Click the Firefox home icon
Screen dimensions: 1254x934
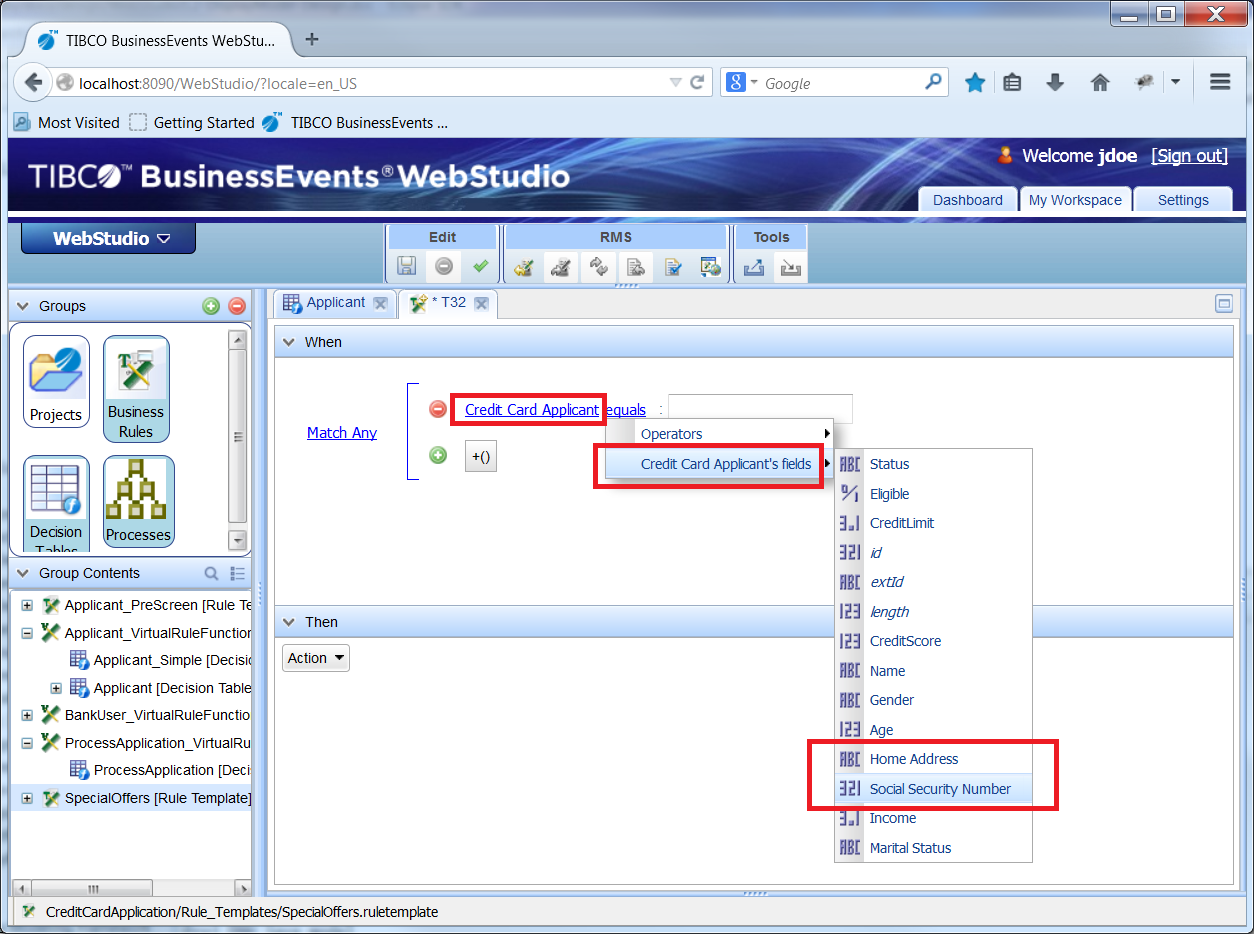coord(1100,83)
